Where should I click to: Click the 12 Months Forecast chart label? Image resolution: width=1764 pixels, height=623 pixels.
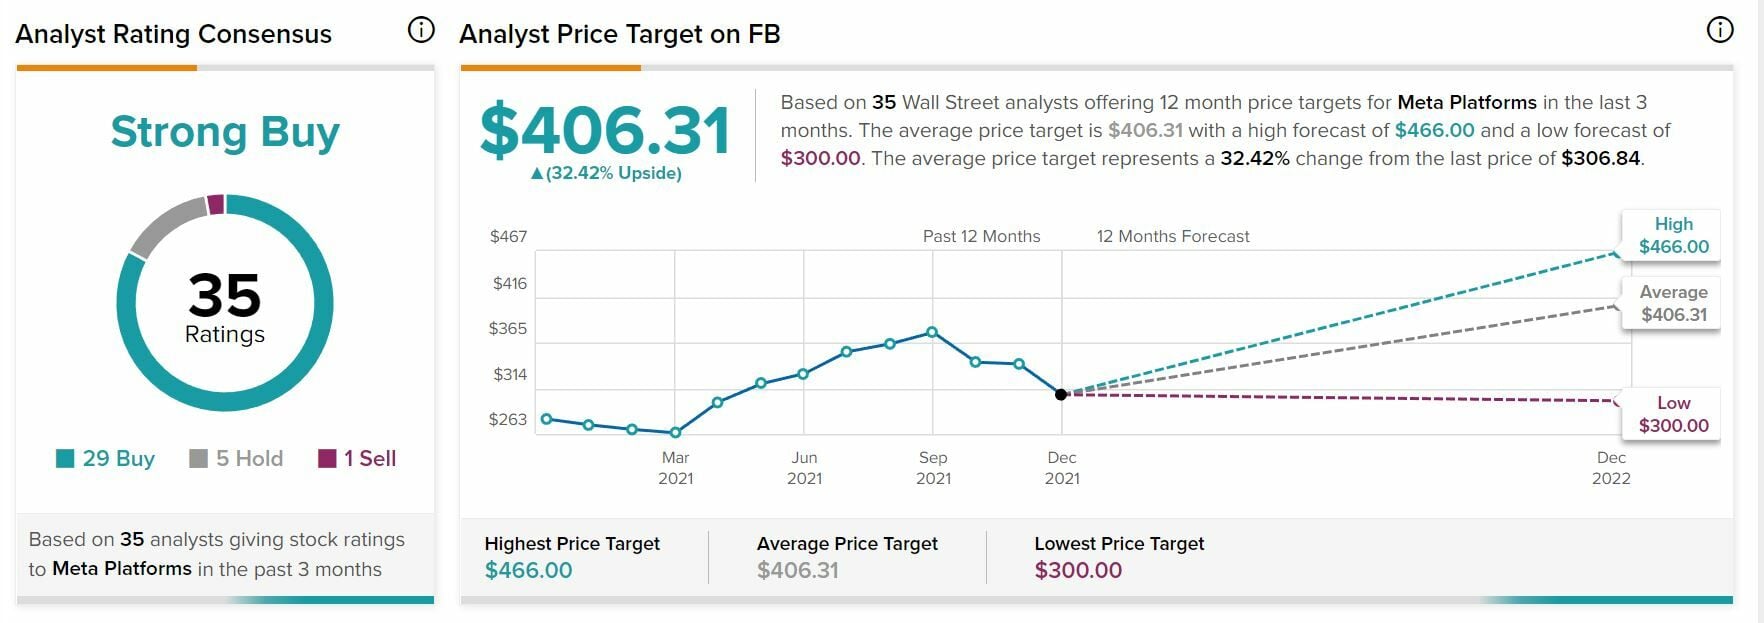click(1173, 237)
